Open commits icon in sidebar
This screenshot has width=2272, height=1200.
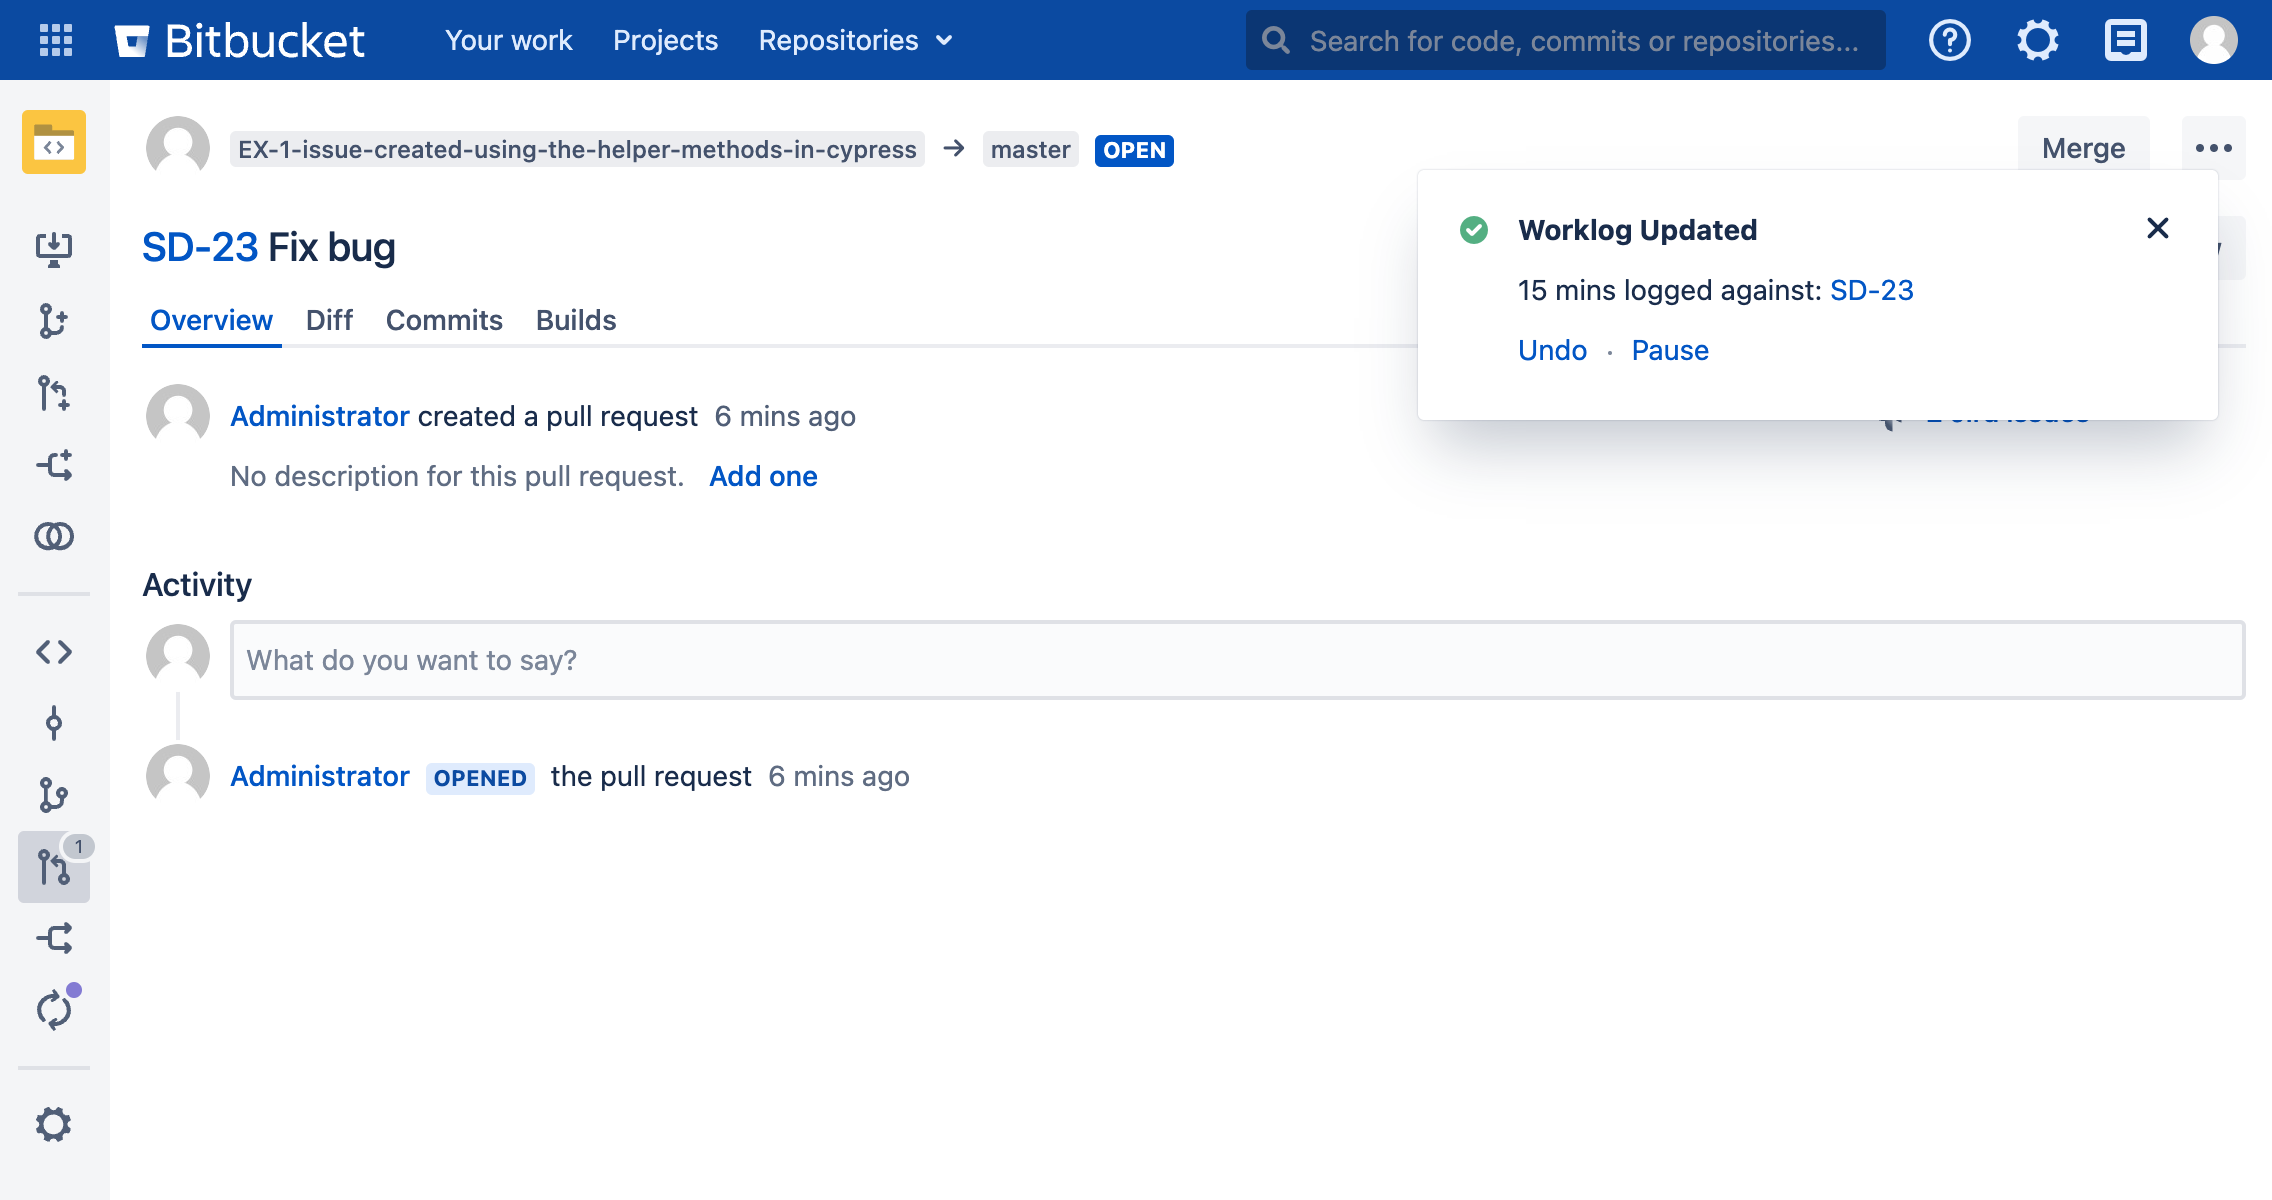54,723
